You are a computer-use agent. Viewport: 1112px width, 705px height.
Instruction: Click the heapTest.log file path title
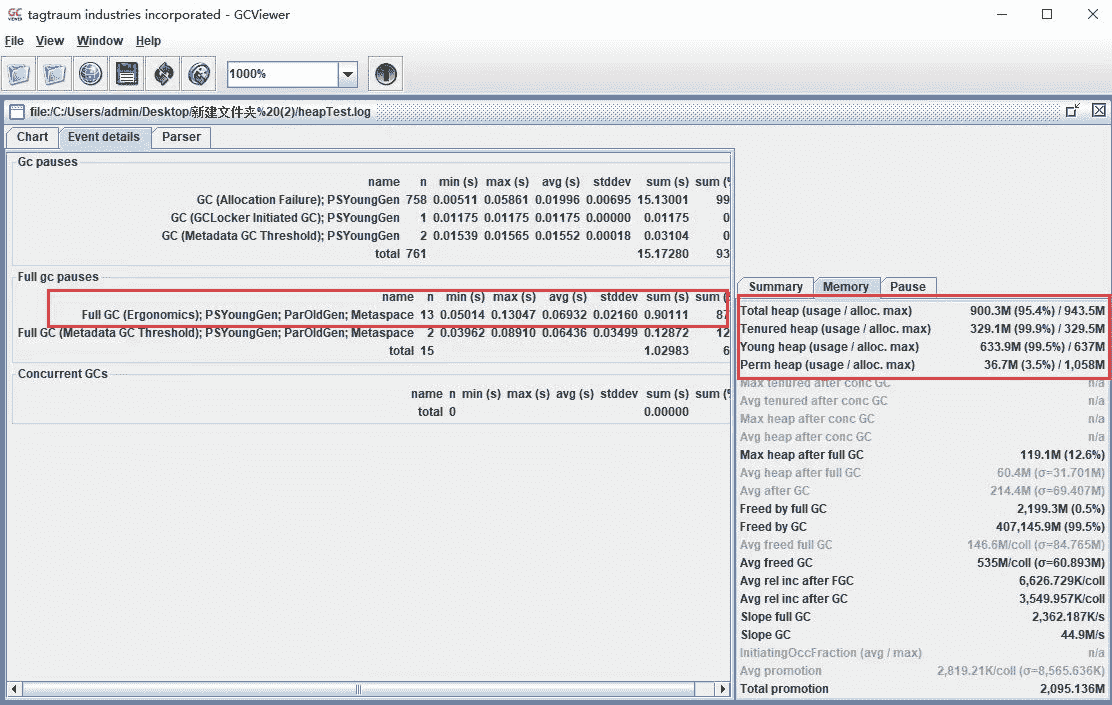[x=200, y=112]
